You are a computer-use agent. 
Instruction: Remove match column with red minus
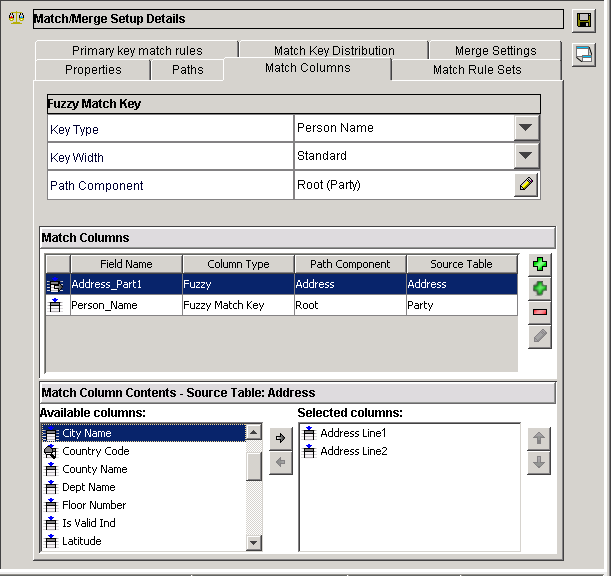tap(540, 312)
